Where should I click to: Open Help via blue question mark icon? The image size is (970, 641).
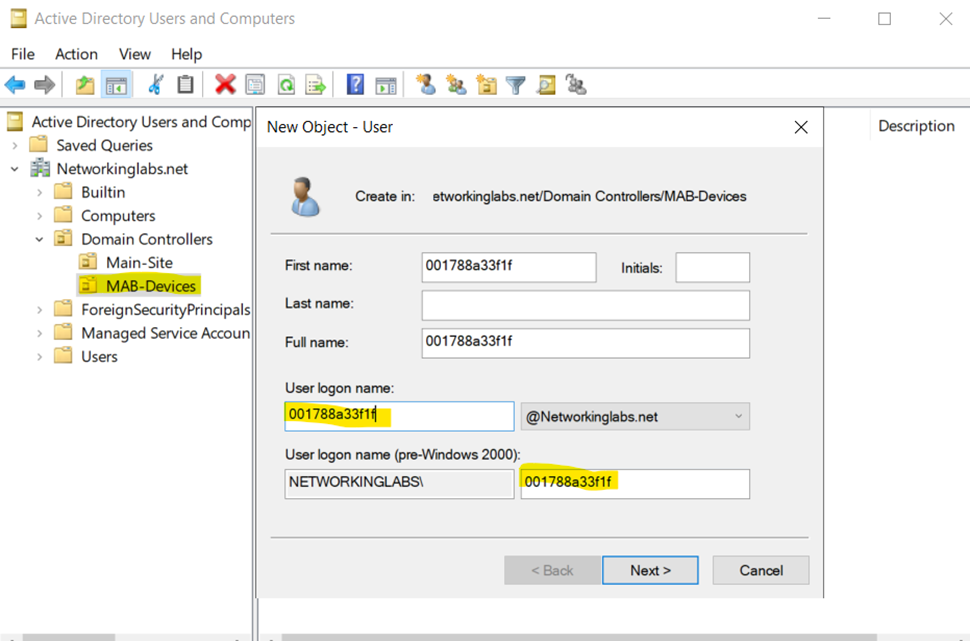click(x=355, y=84)
